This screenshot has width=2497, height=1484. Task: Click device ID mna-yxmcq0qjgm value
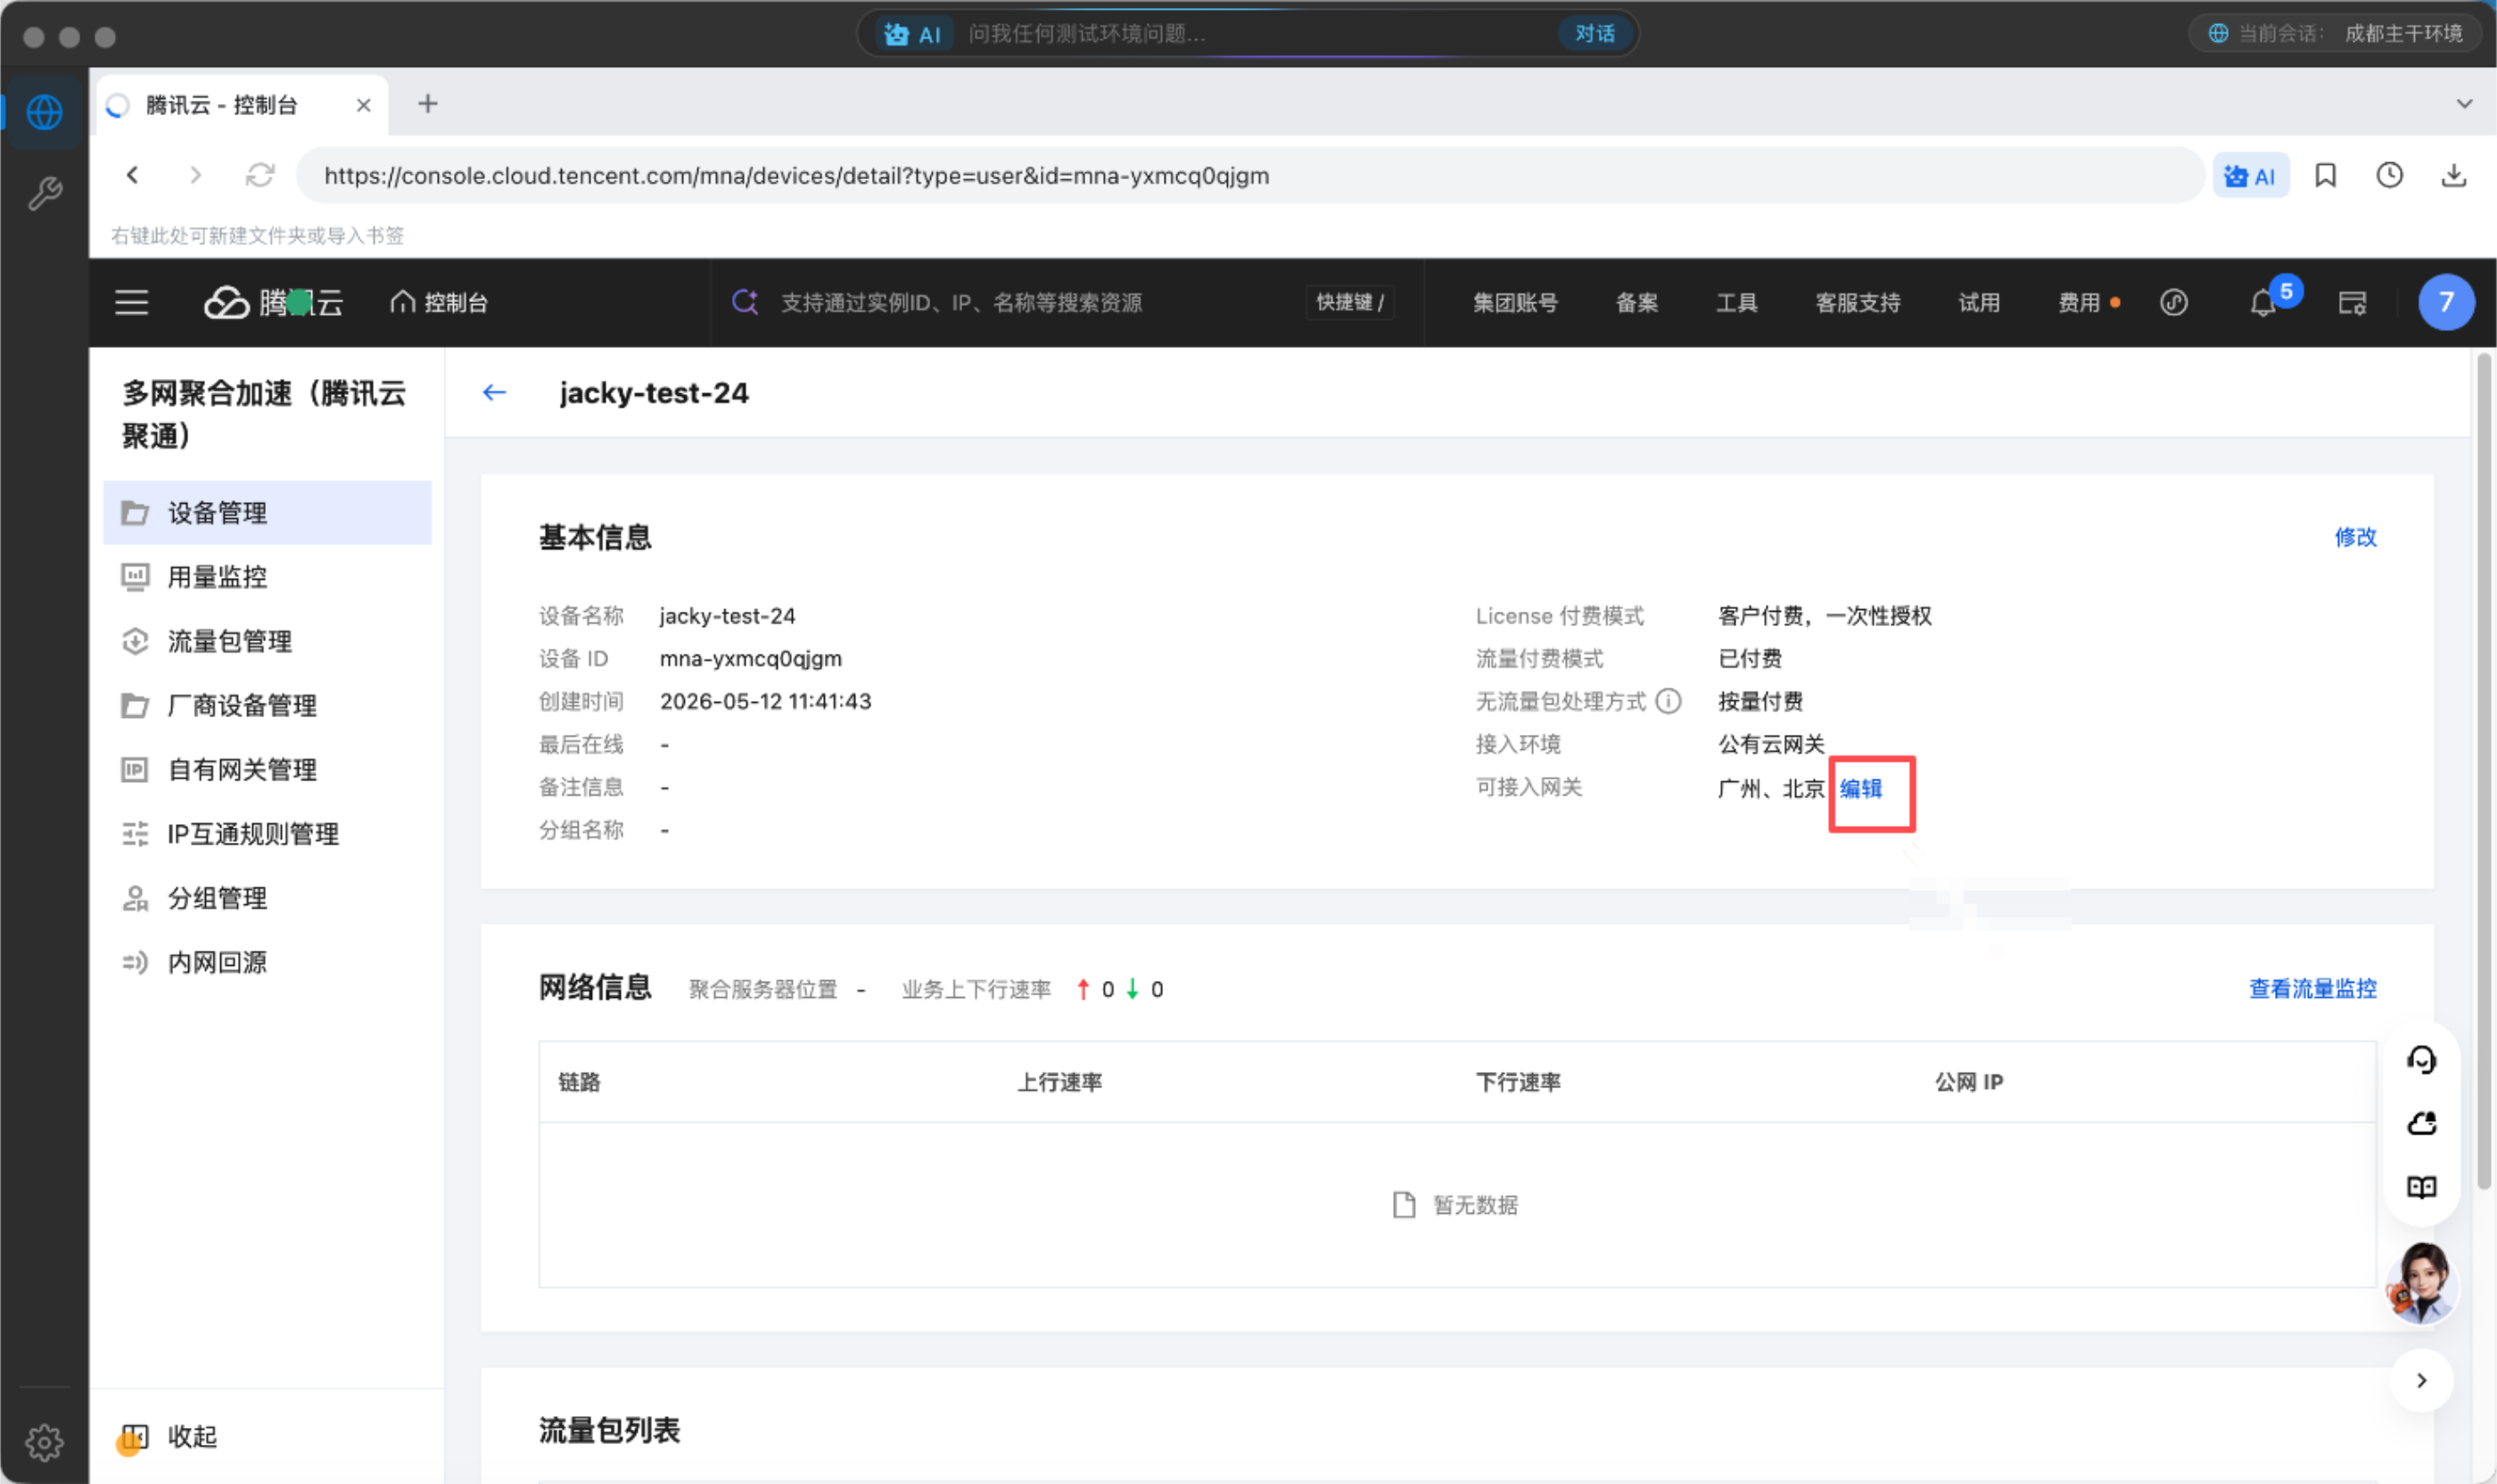click(751, 658)
